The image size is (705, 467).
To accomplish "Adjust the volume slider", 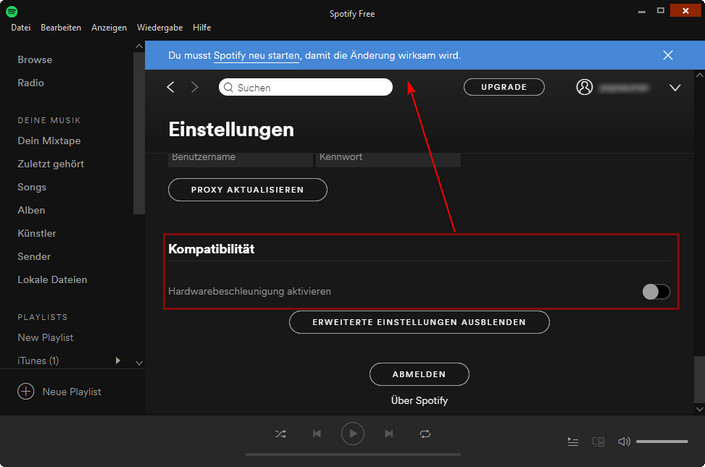I will tap(662, 442).
